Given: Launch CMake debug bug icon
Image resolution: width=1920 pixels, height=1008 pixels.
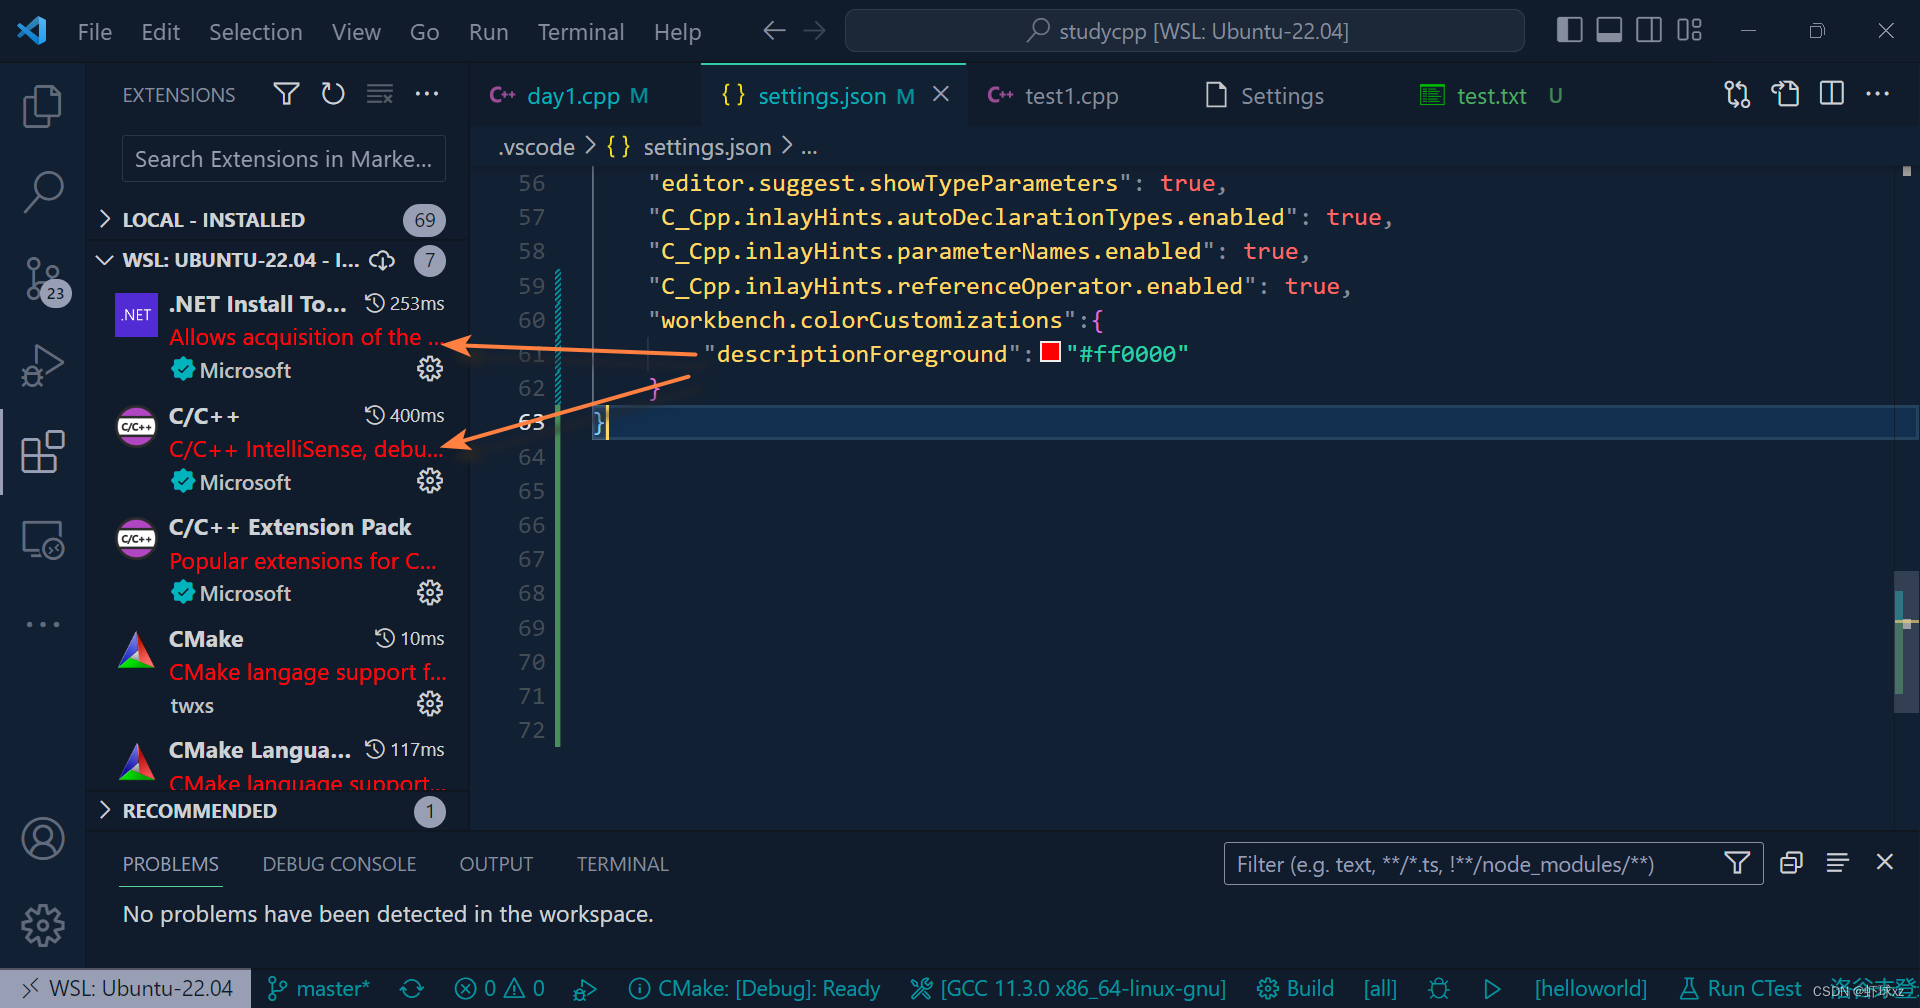Looking at the screenshot, I should click(x=1439, y=989).
